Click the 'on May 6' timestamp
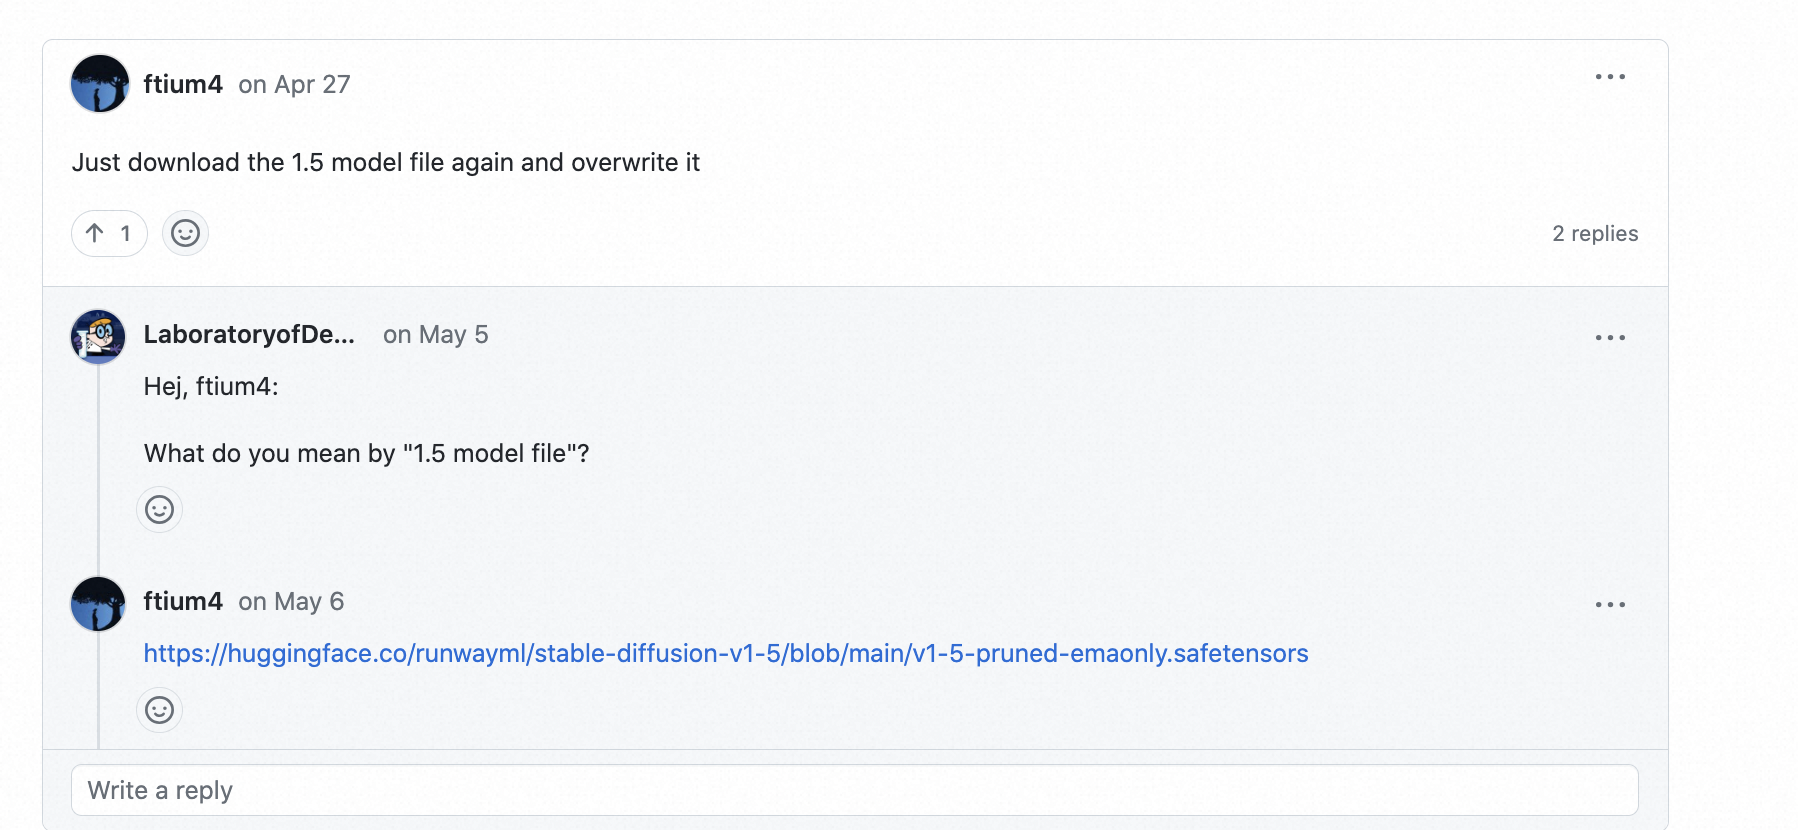This screenshot has height=830, width=1798. 291,602
